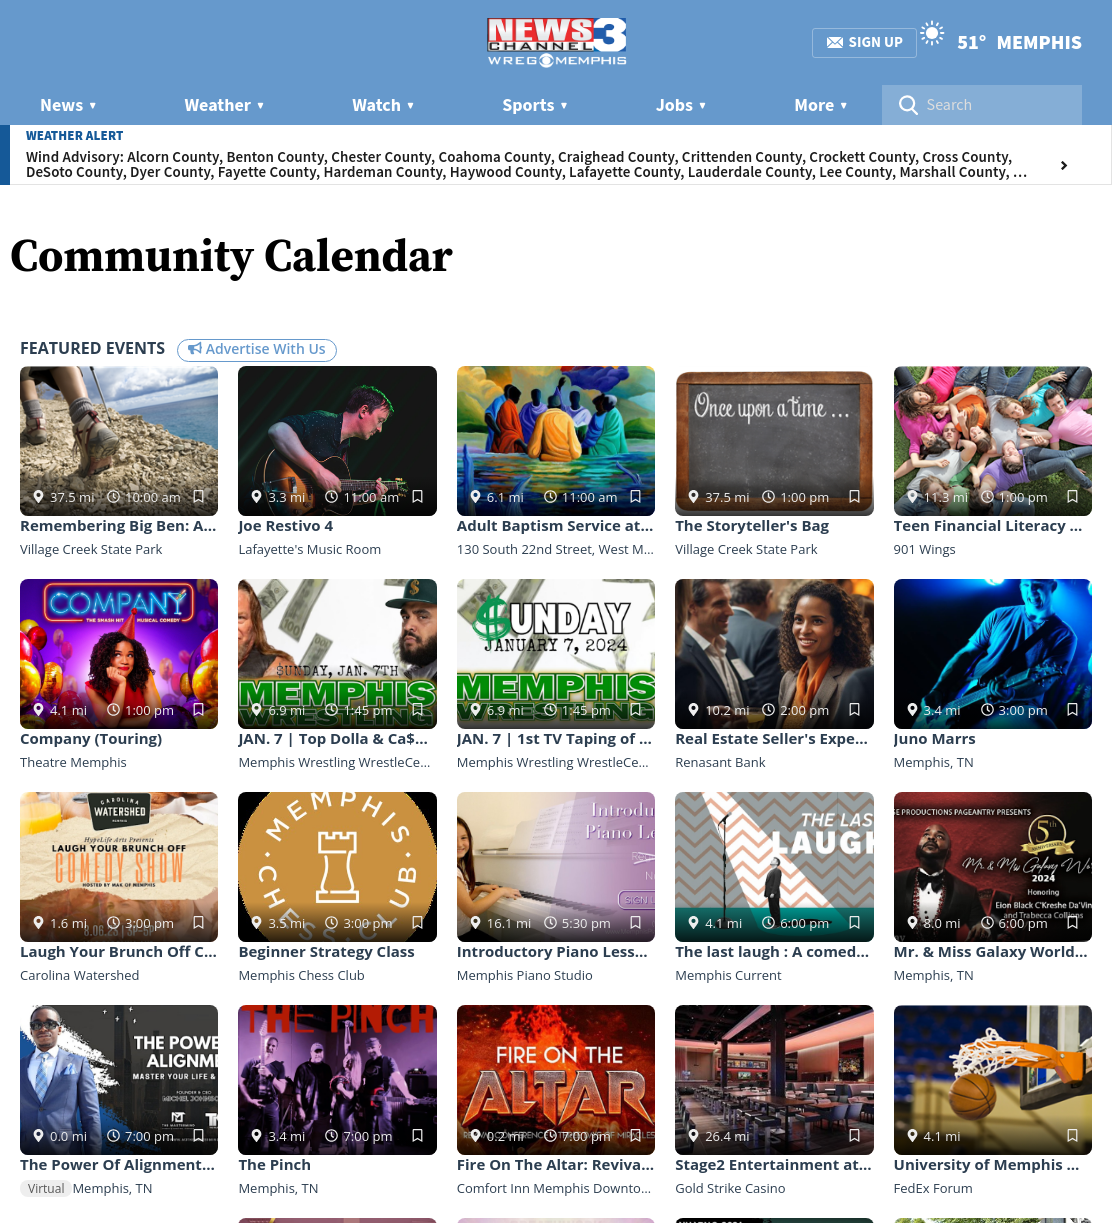1112x1223 pixels.
Task: Open the 51° Memphis weather link
Action: [1019, 42]
